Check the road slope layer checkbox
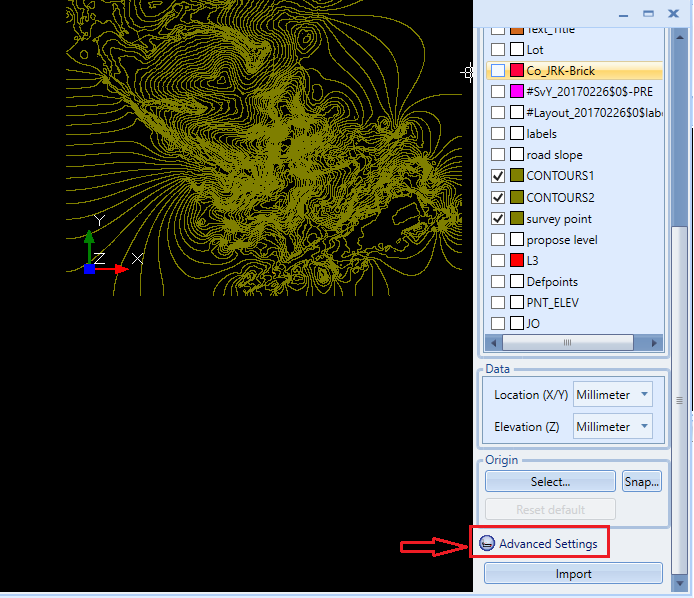 [x=498, y=154]
